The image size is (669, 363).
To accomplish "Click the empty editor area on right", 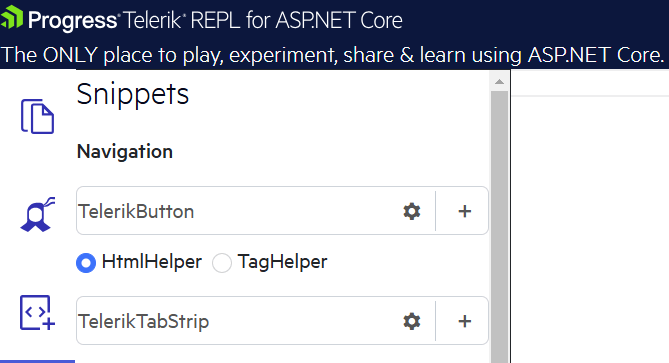I will (x=590, y=230).
